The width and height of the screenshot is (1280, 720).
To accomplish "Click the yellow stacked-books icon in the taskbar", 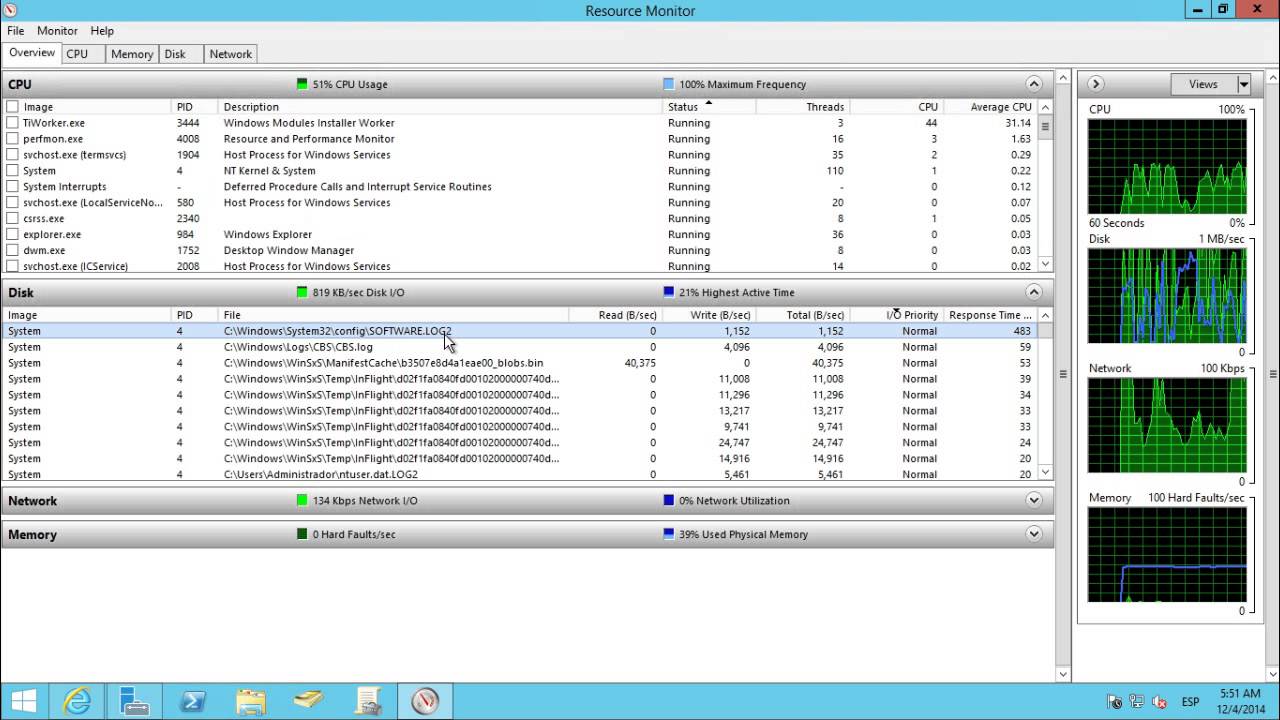I will coord(309,701).
